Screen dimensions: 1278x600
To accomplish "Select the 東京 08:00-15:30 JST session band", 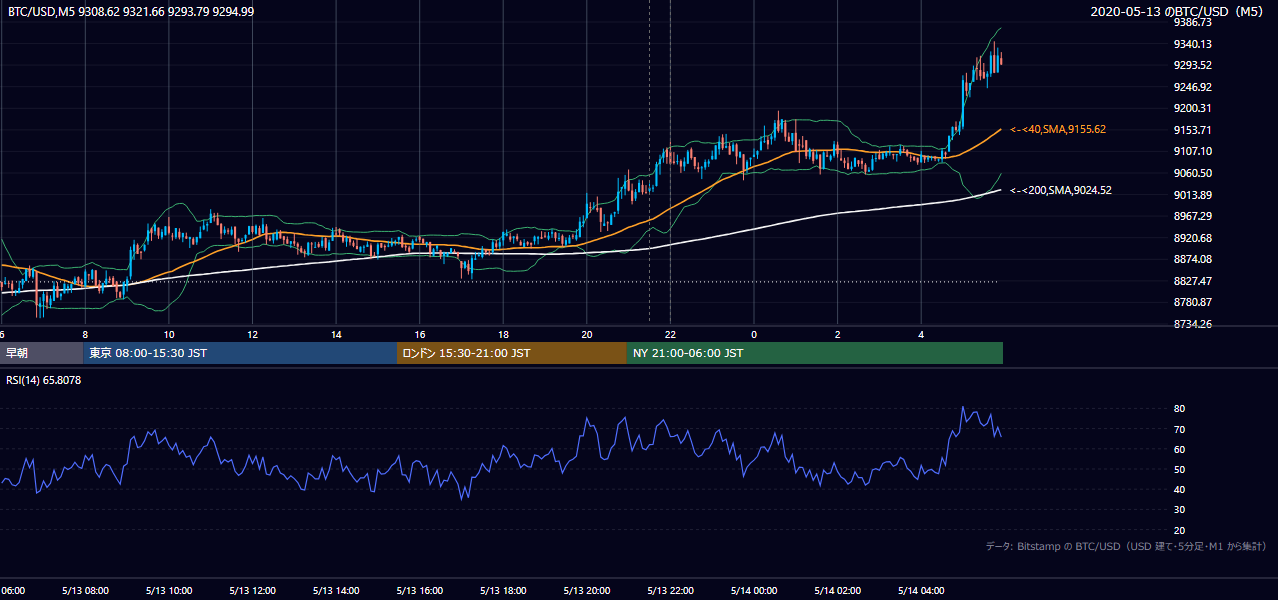I will (x=240, y=353).
